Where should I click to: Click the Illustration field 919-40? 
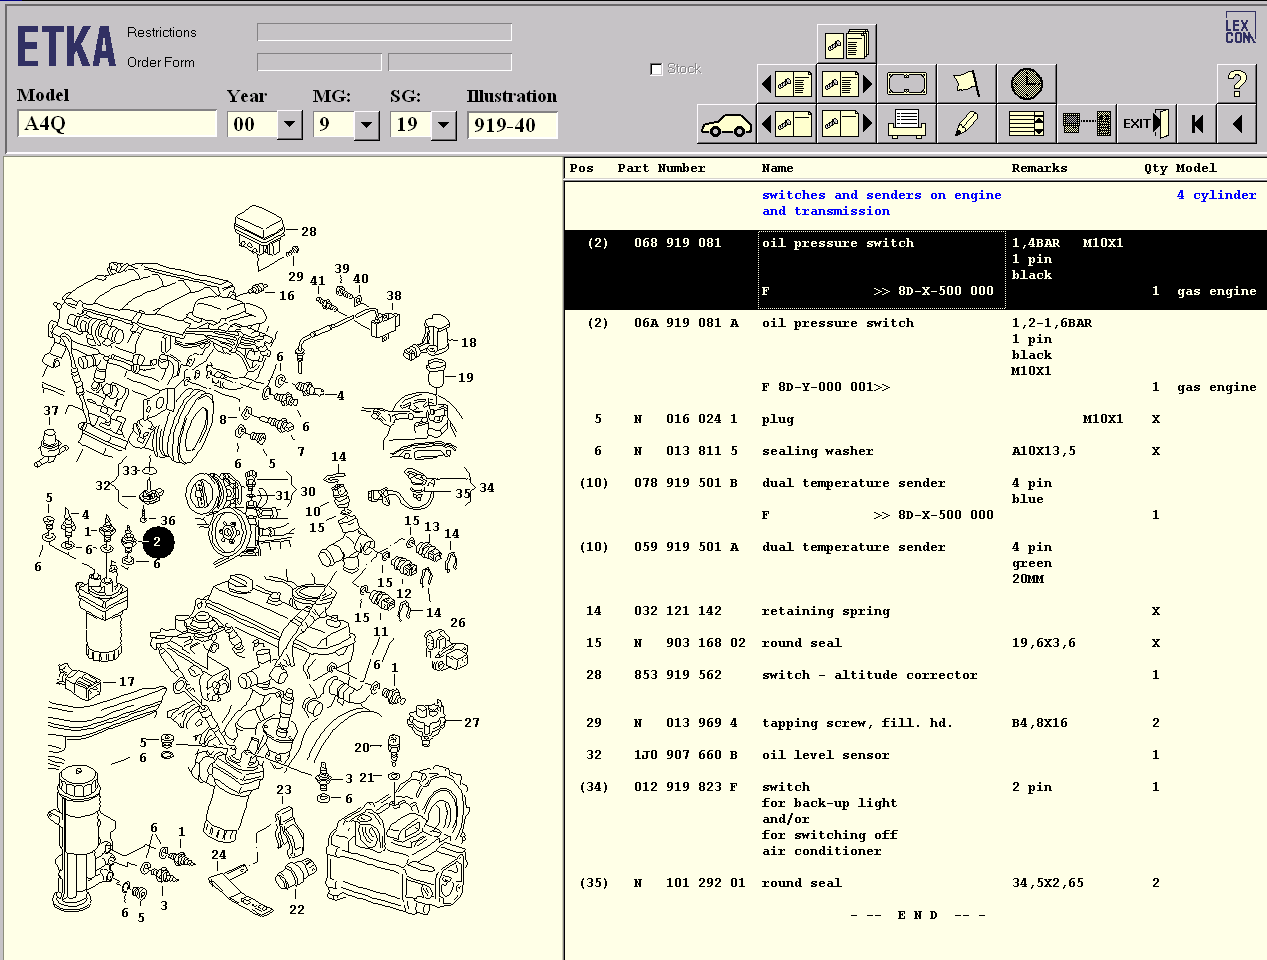tap(512, 125)
